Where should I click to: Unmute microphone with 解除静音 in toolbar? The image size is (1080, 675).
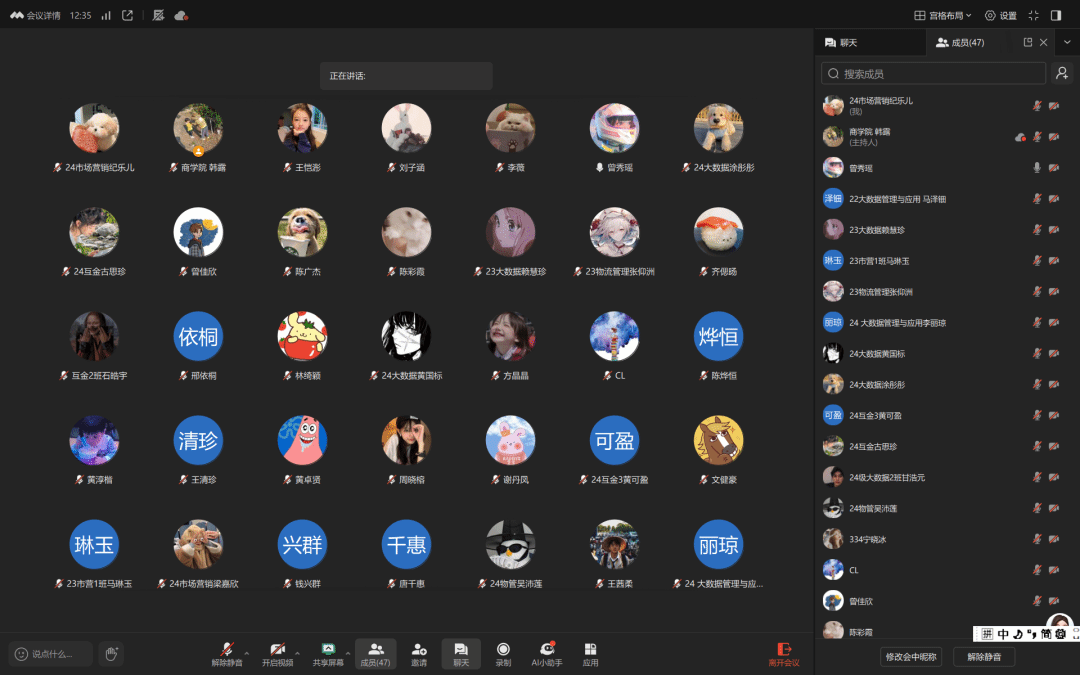coord(227,653)
